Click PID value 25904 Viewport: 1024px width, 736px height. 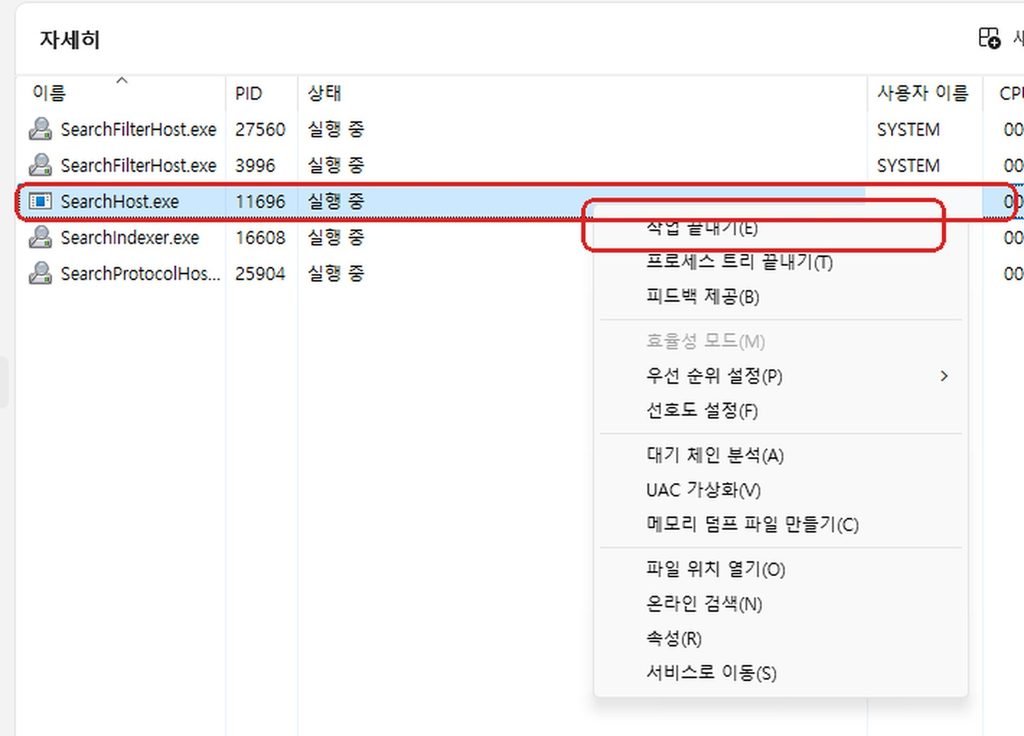(x=260, y=273)
